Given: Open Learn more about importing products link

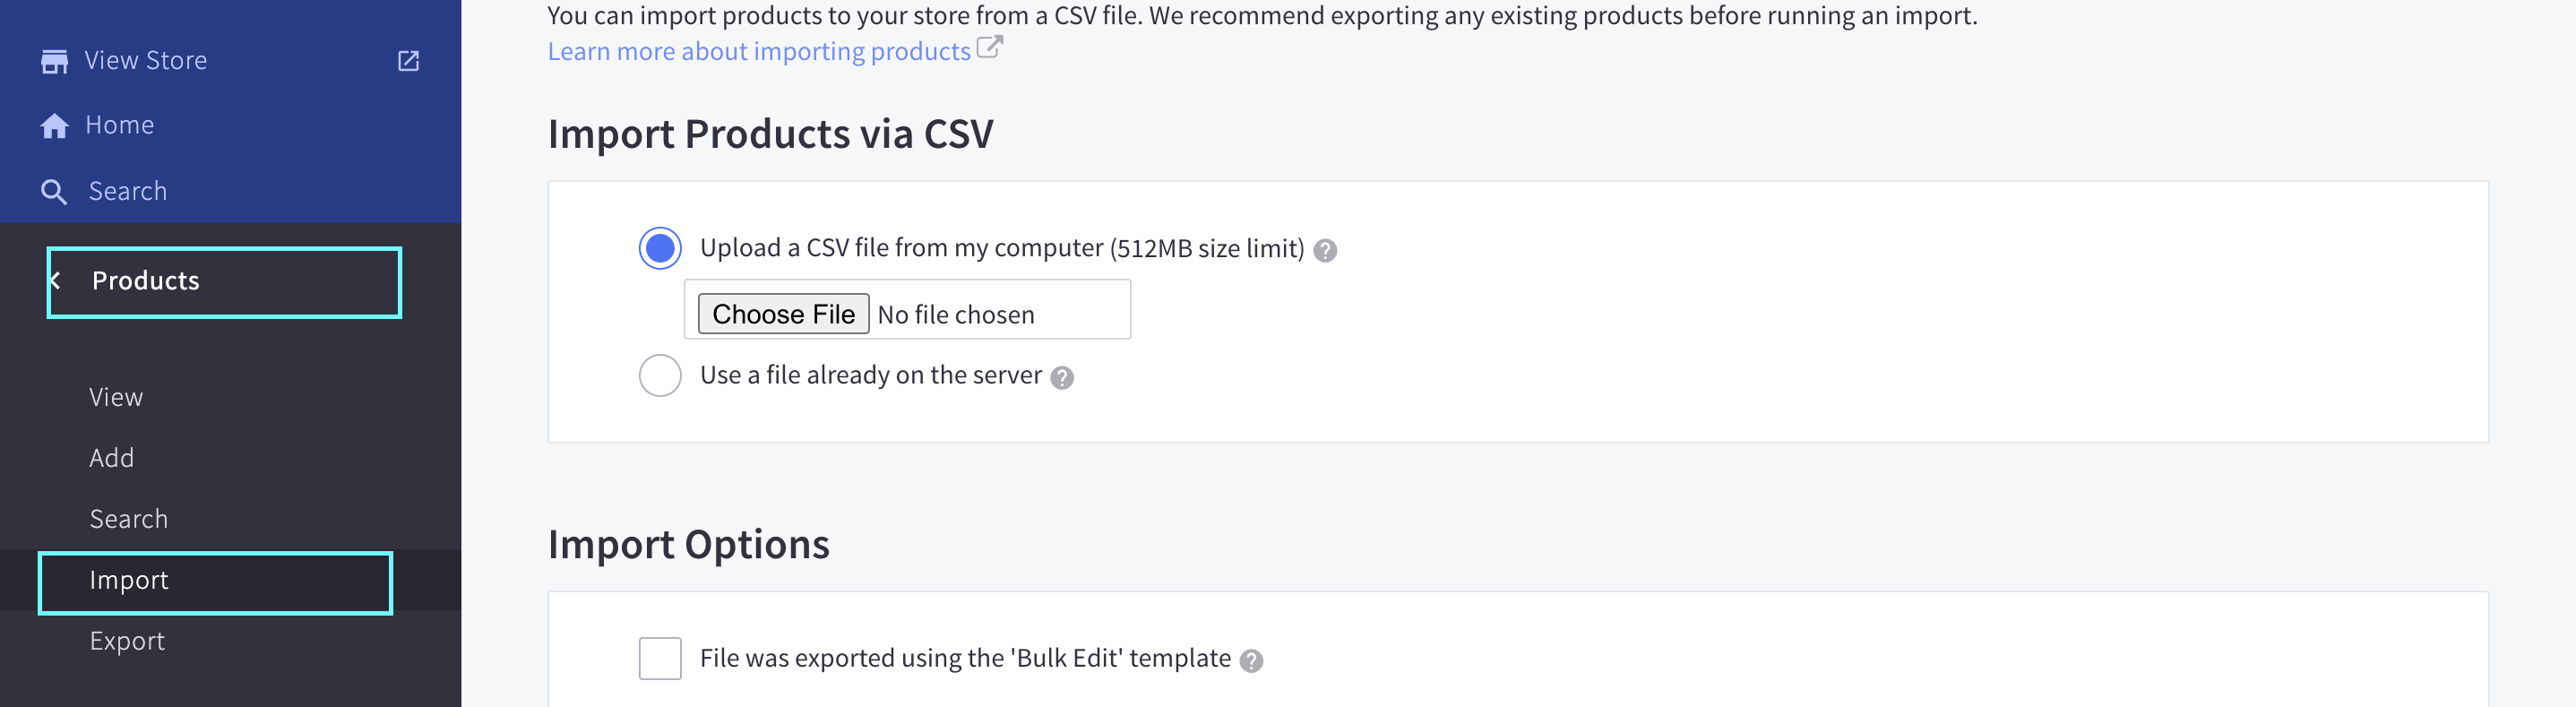Looking at the screenshot, I should pyautogui.click(x=758, y=52).
